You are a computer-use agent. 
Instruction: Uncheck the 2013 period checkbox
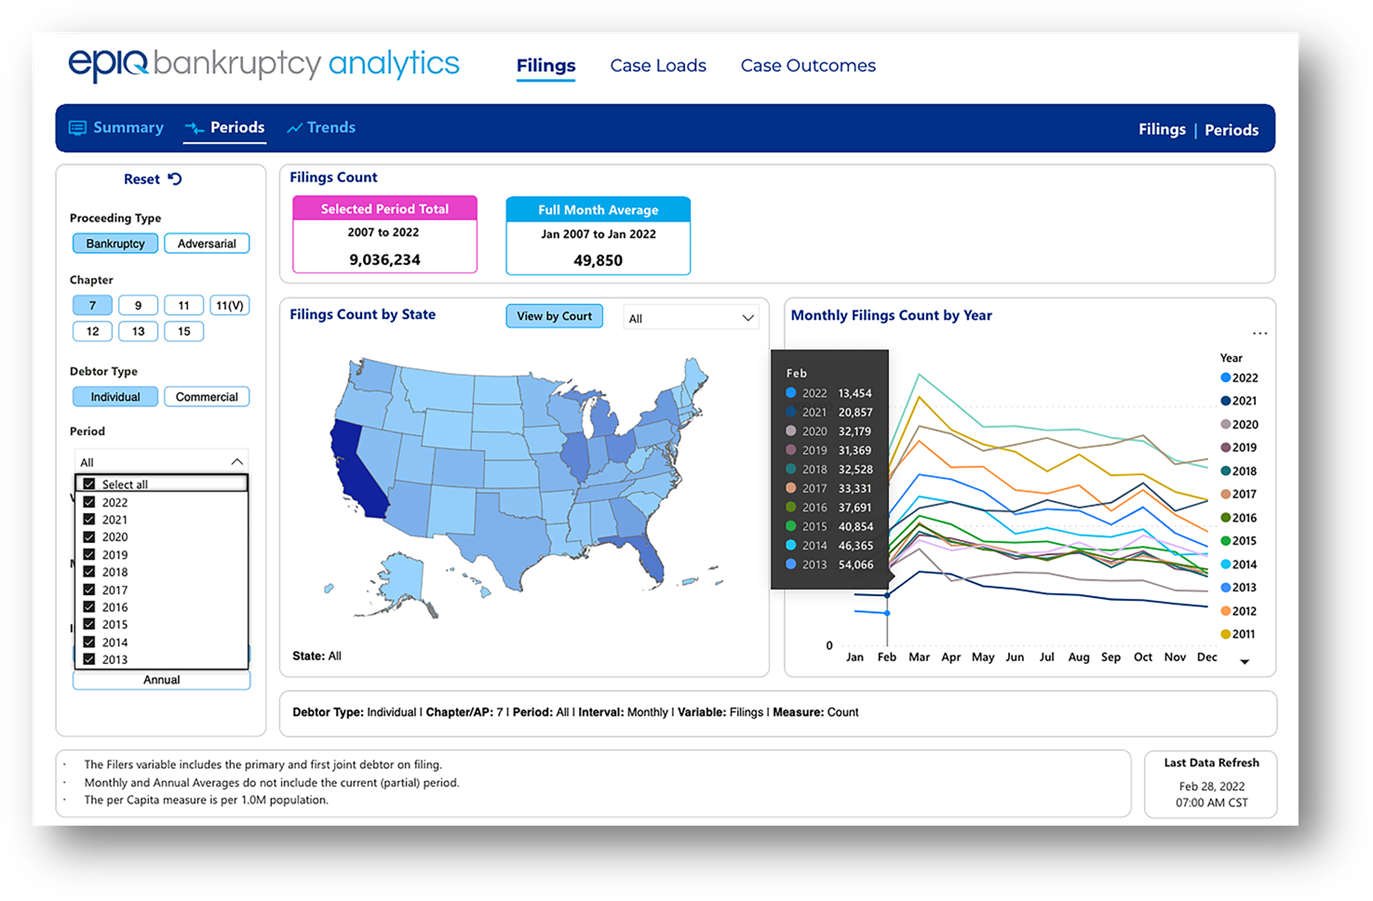tap(89, 659)
